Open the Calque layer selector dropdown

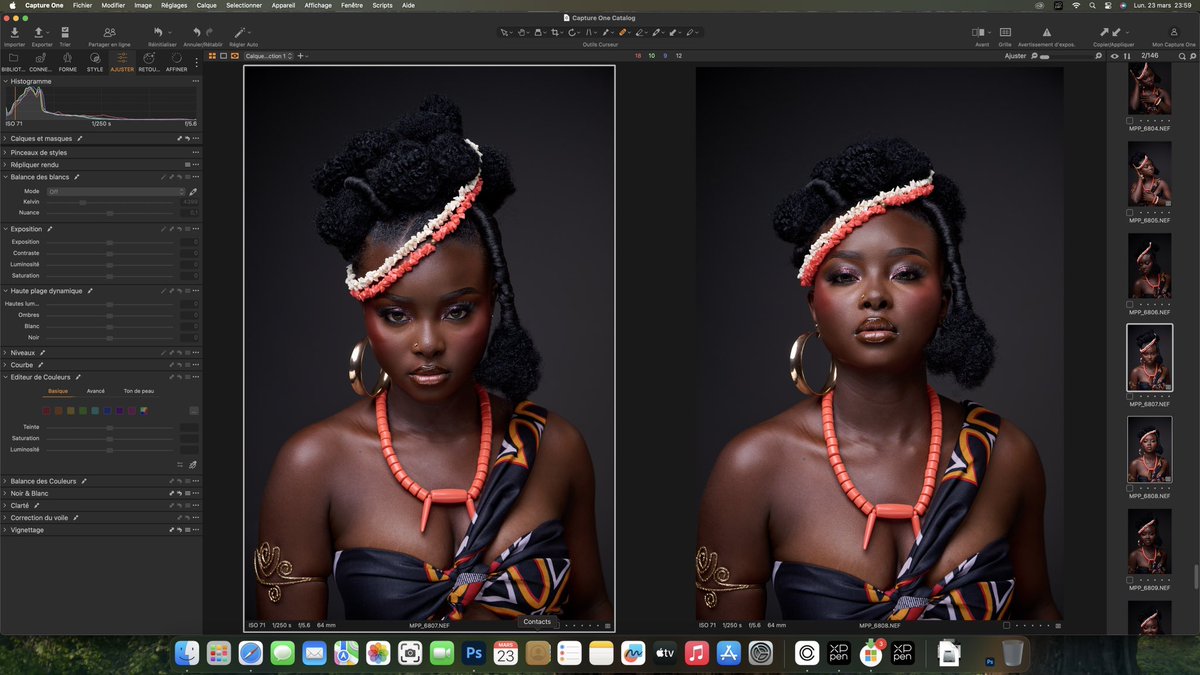[x=268, y=56]
